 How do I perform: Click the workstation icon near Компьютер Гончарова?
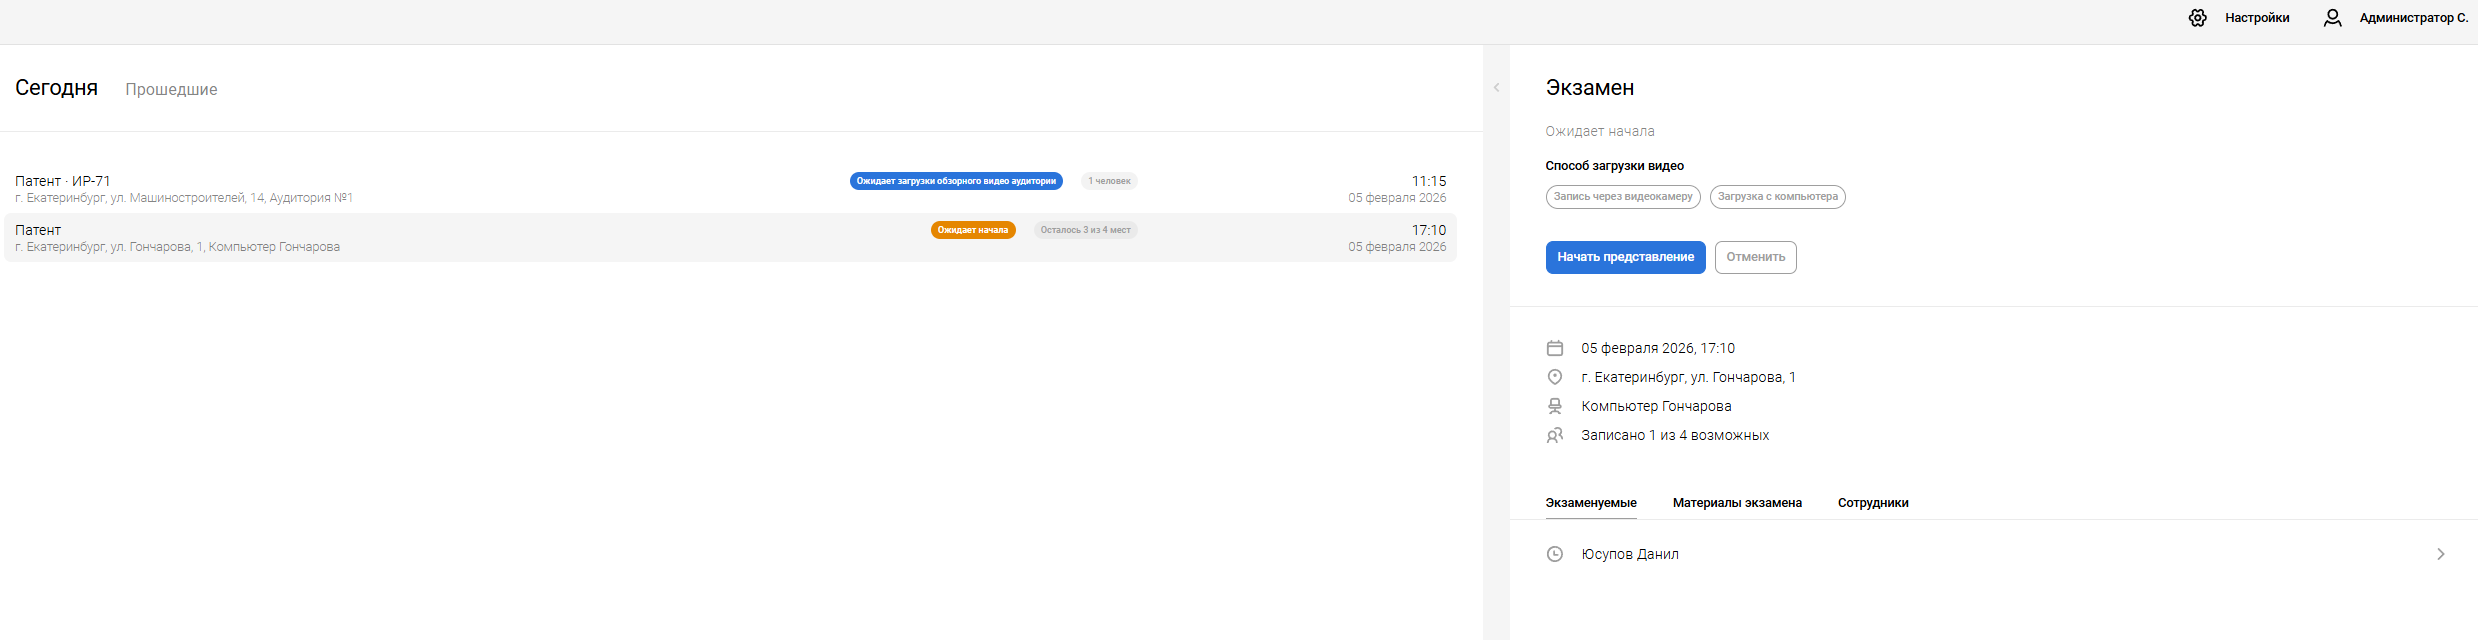1555,406
